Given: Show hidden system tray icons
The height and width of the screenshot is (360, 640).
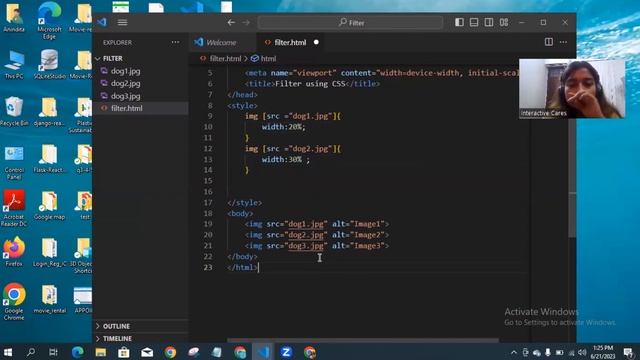Looking at the screenshot, I should pos(513,353).
